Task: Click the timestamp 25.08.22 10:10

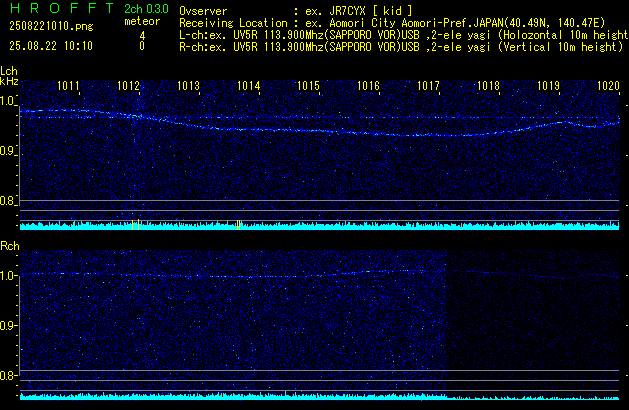Action: click(51, 46)
